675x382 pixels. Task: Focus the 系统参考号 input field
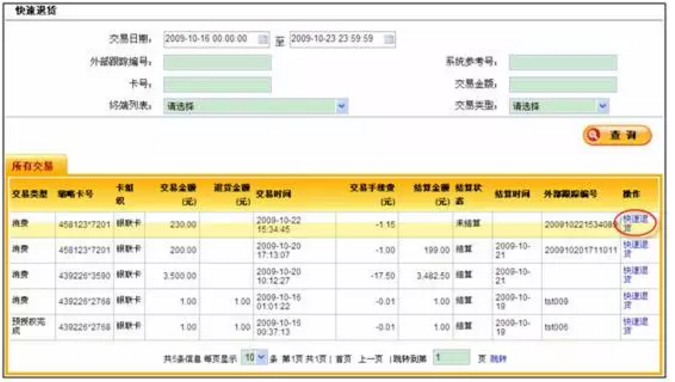(x=563, y=62)
